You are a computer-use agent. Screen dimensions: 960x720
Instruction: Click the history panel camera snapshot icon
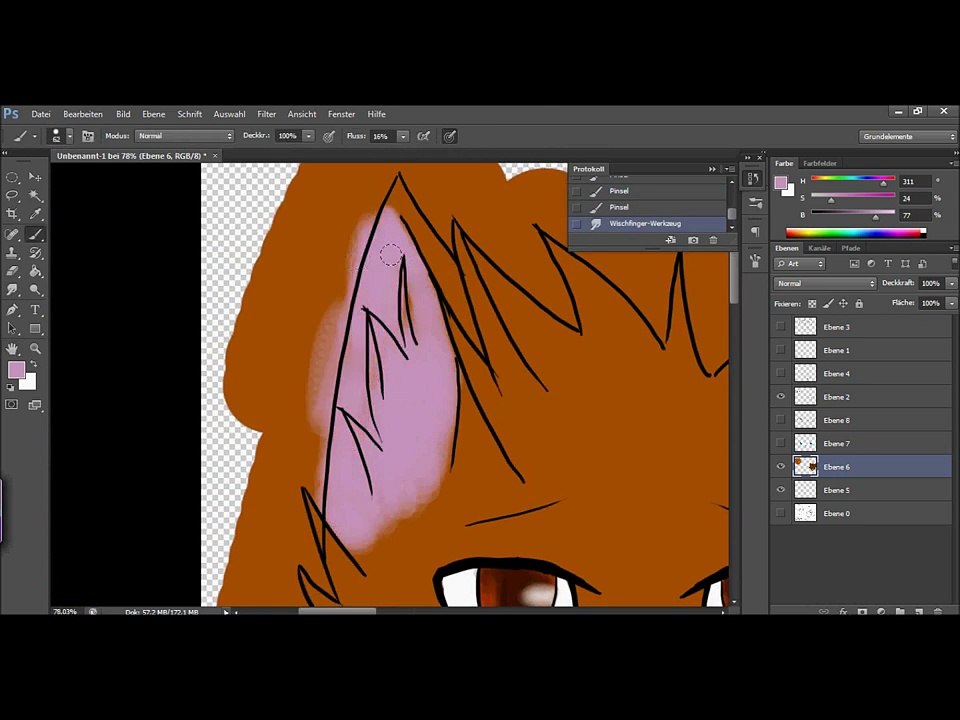(692, 240)
